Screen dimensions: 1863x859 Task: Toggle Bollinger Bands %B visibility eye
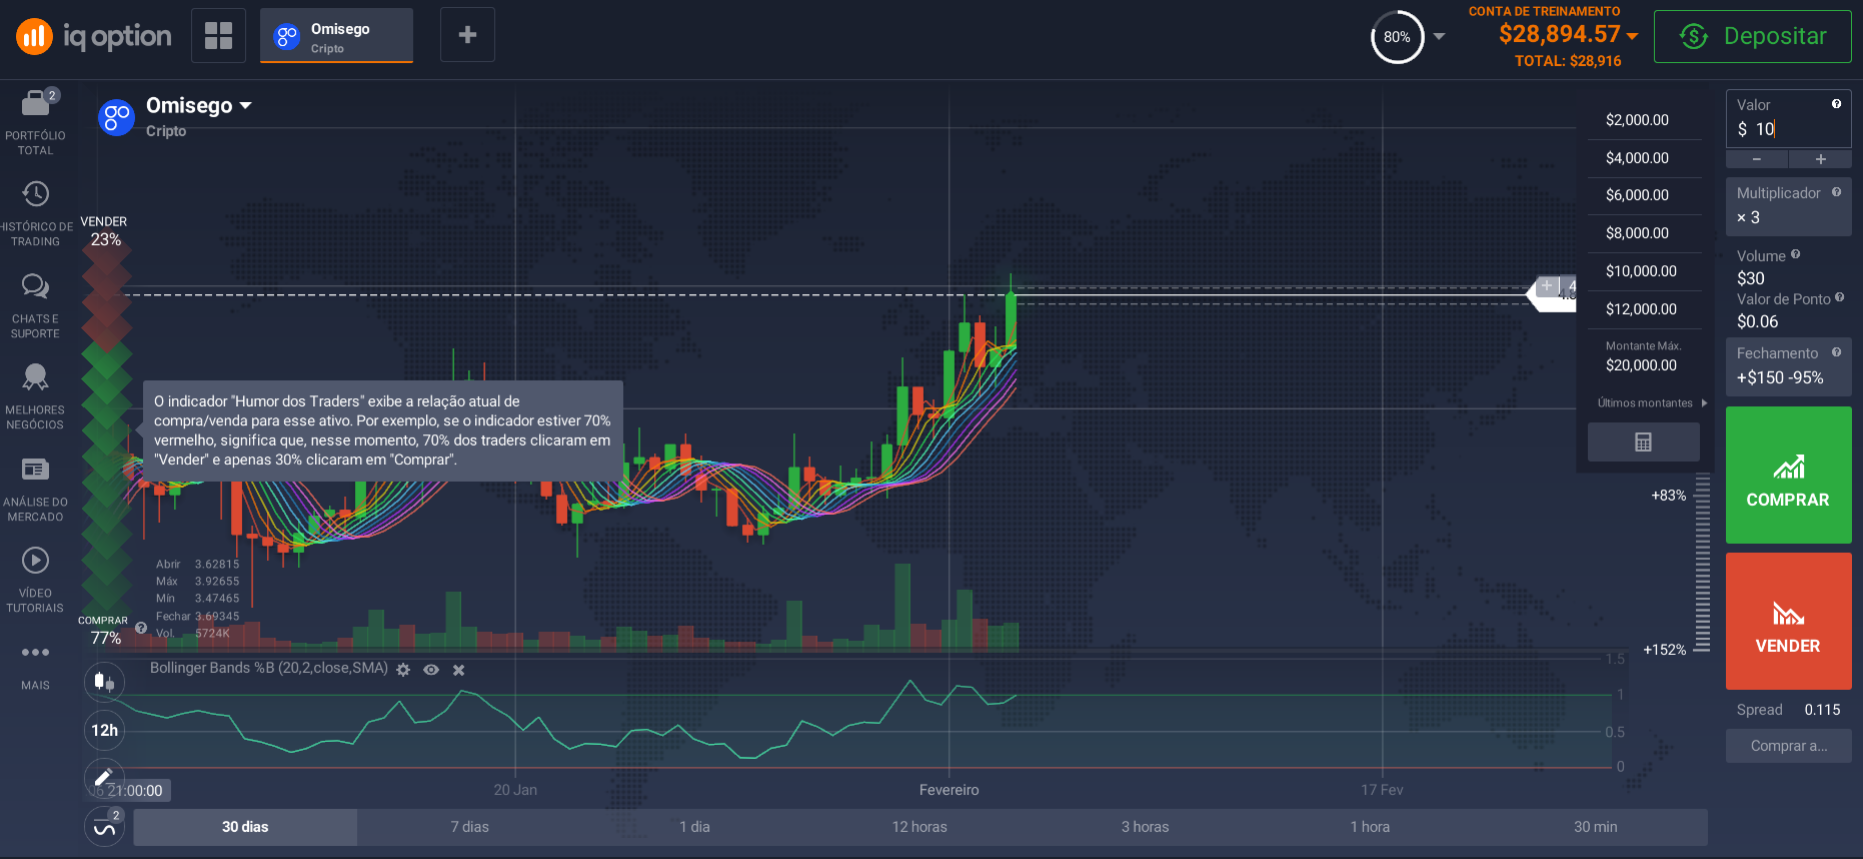pyautogui.click(x=431, y=670)
